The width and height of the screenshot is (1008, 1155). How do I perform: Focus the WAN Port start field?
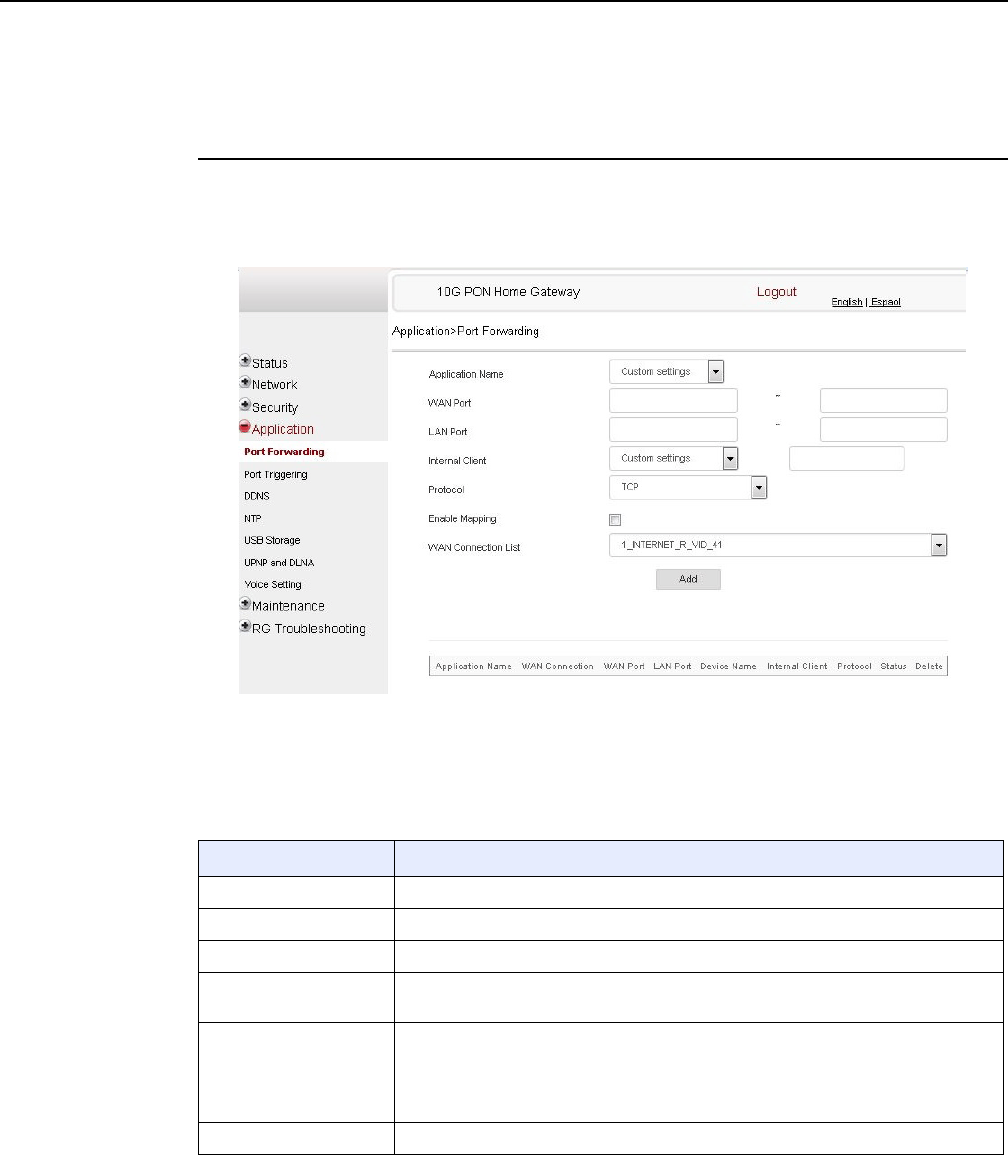click(673, 401)
